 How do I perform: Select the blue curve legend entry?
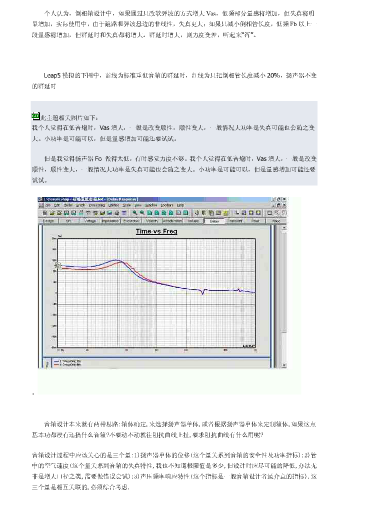click(x=68, y=361)
